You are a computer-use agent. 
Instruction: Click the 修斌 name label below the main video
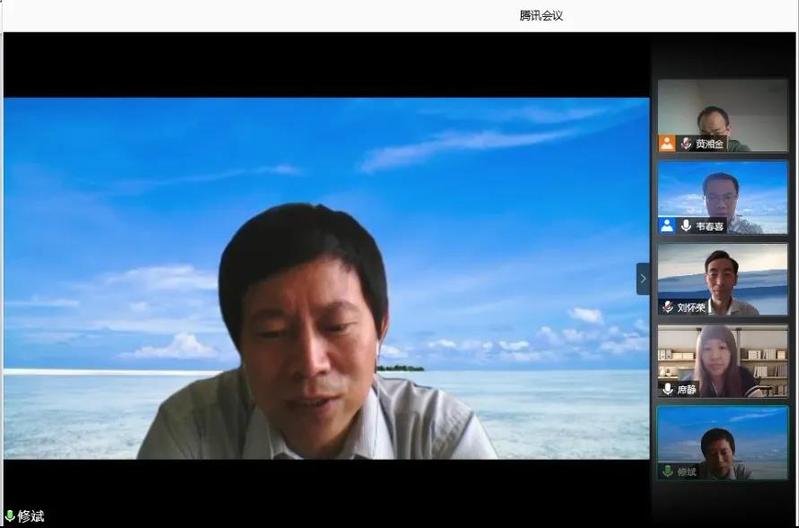point(31,516)
